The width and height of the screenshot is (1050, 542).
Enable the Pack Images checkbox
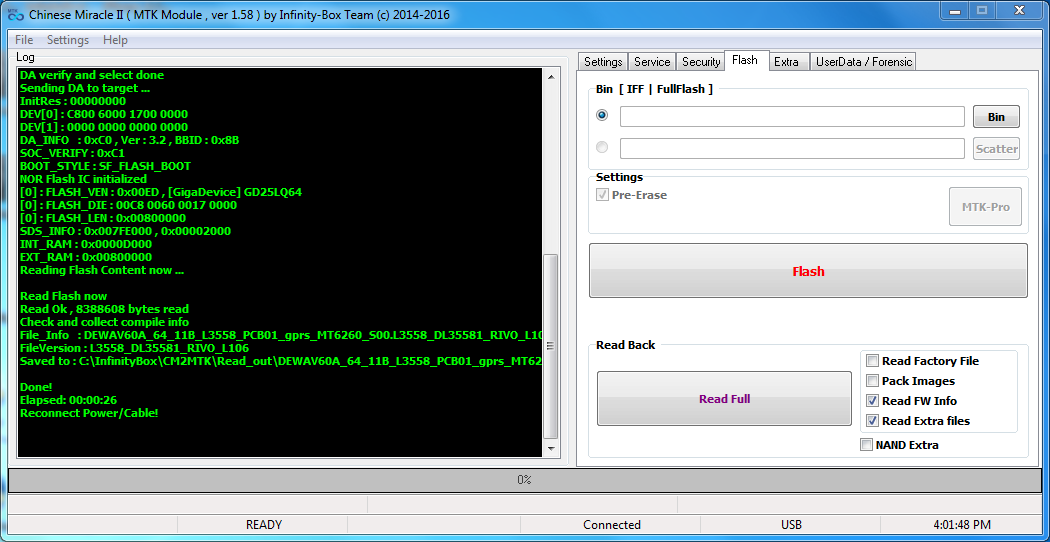(x=873, y=381)
